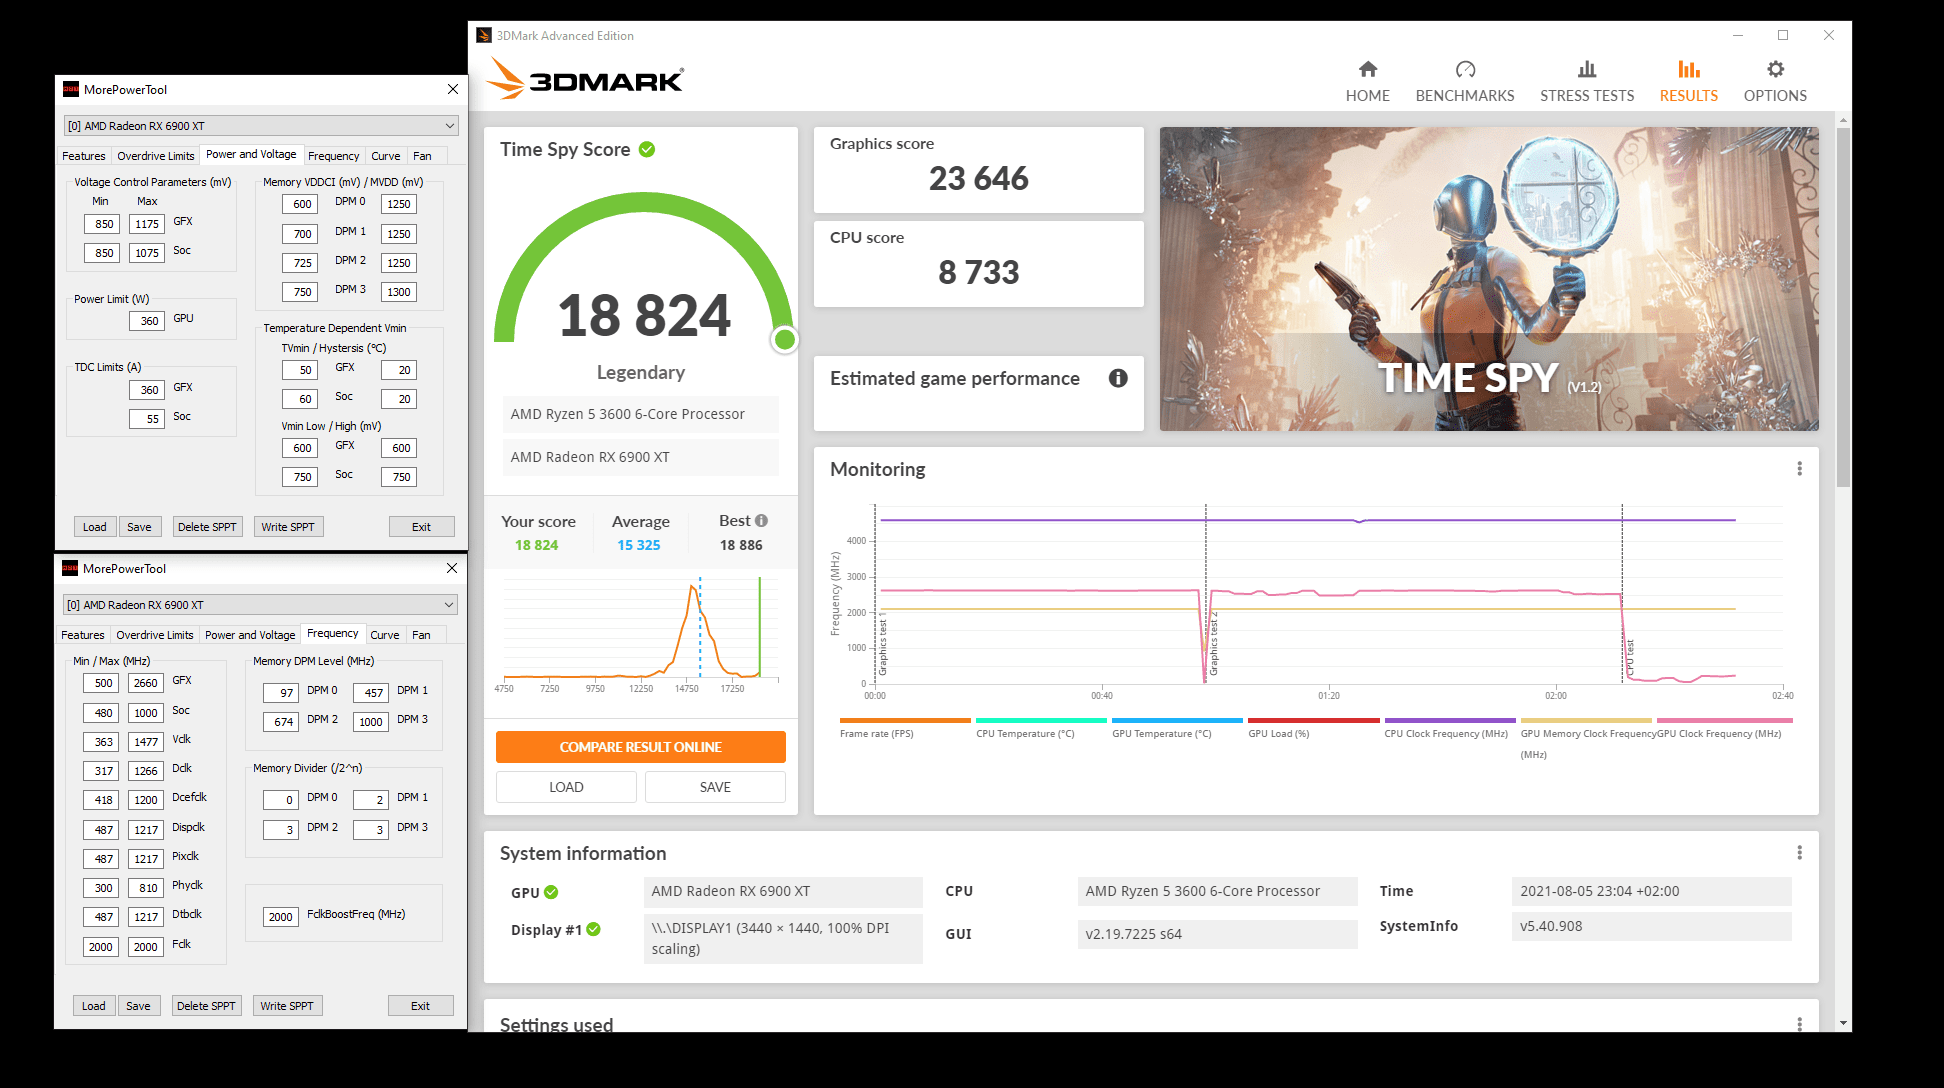Click the COMPARE RESULT ONLINE button

point(640,746)
